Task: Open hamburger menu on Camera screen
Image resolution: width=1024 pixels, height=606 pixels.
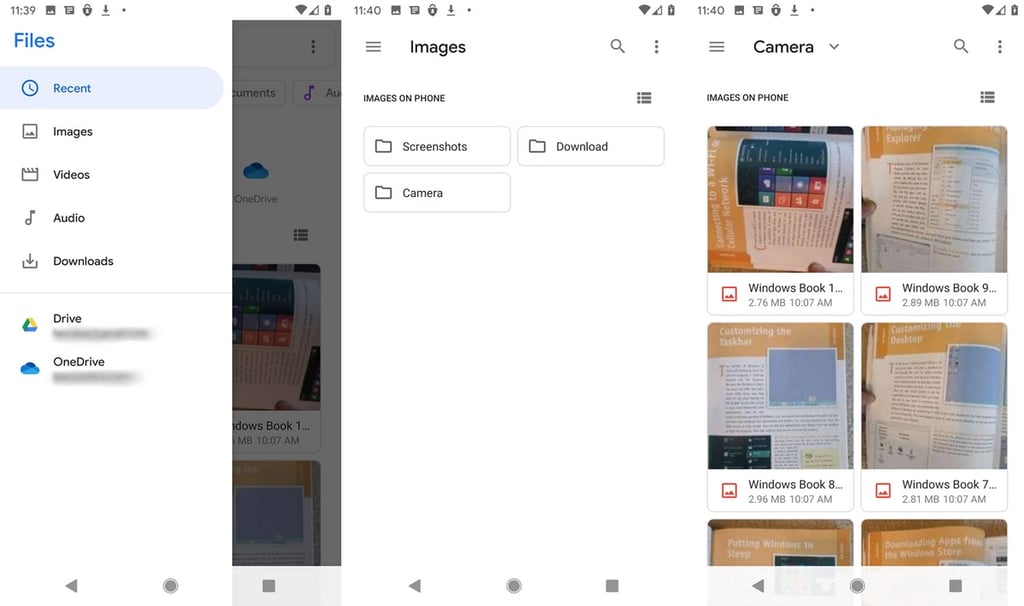Action: coord(716,46)
